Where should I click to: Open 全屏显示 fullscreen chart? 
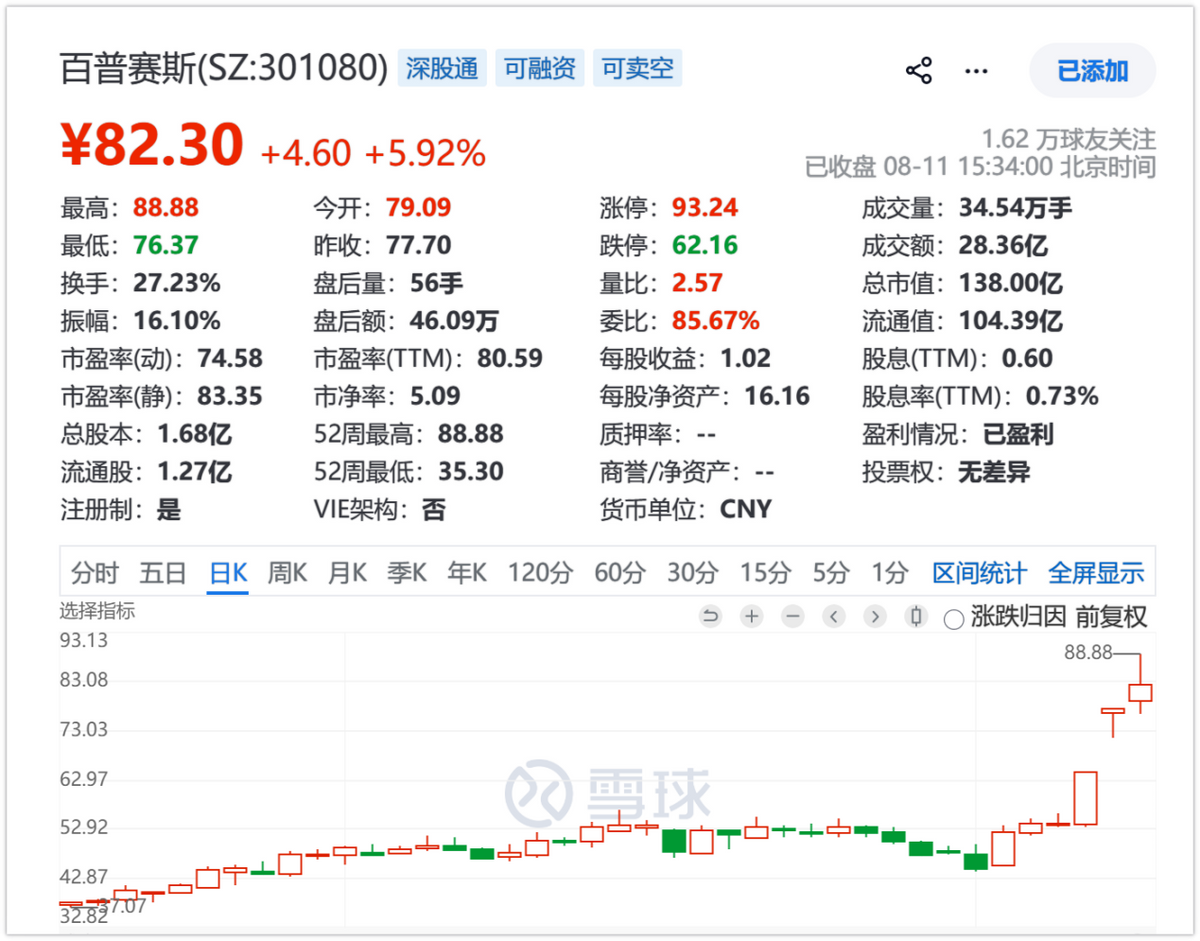(1095, 573)
